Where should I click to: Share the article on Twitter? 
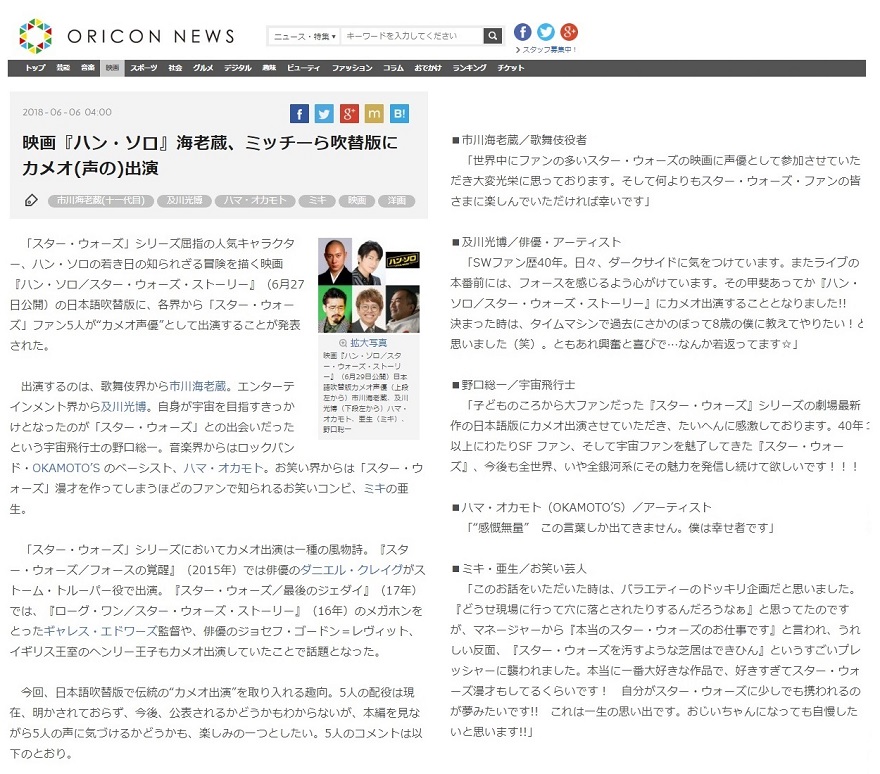(324, 114)
